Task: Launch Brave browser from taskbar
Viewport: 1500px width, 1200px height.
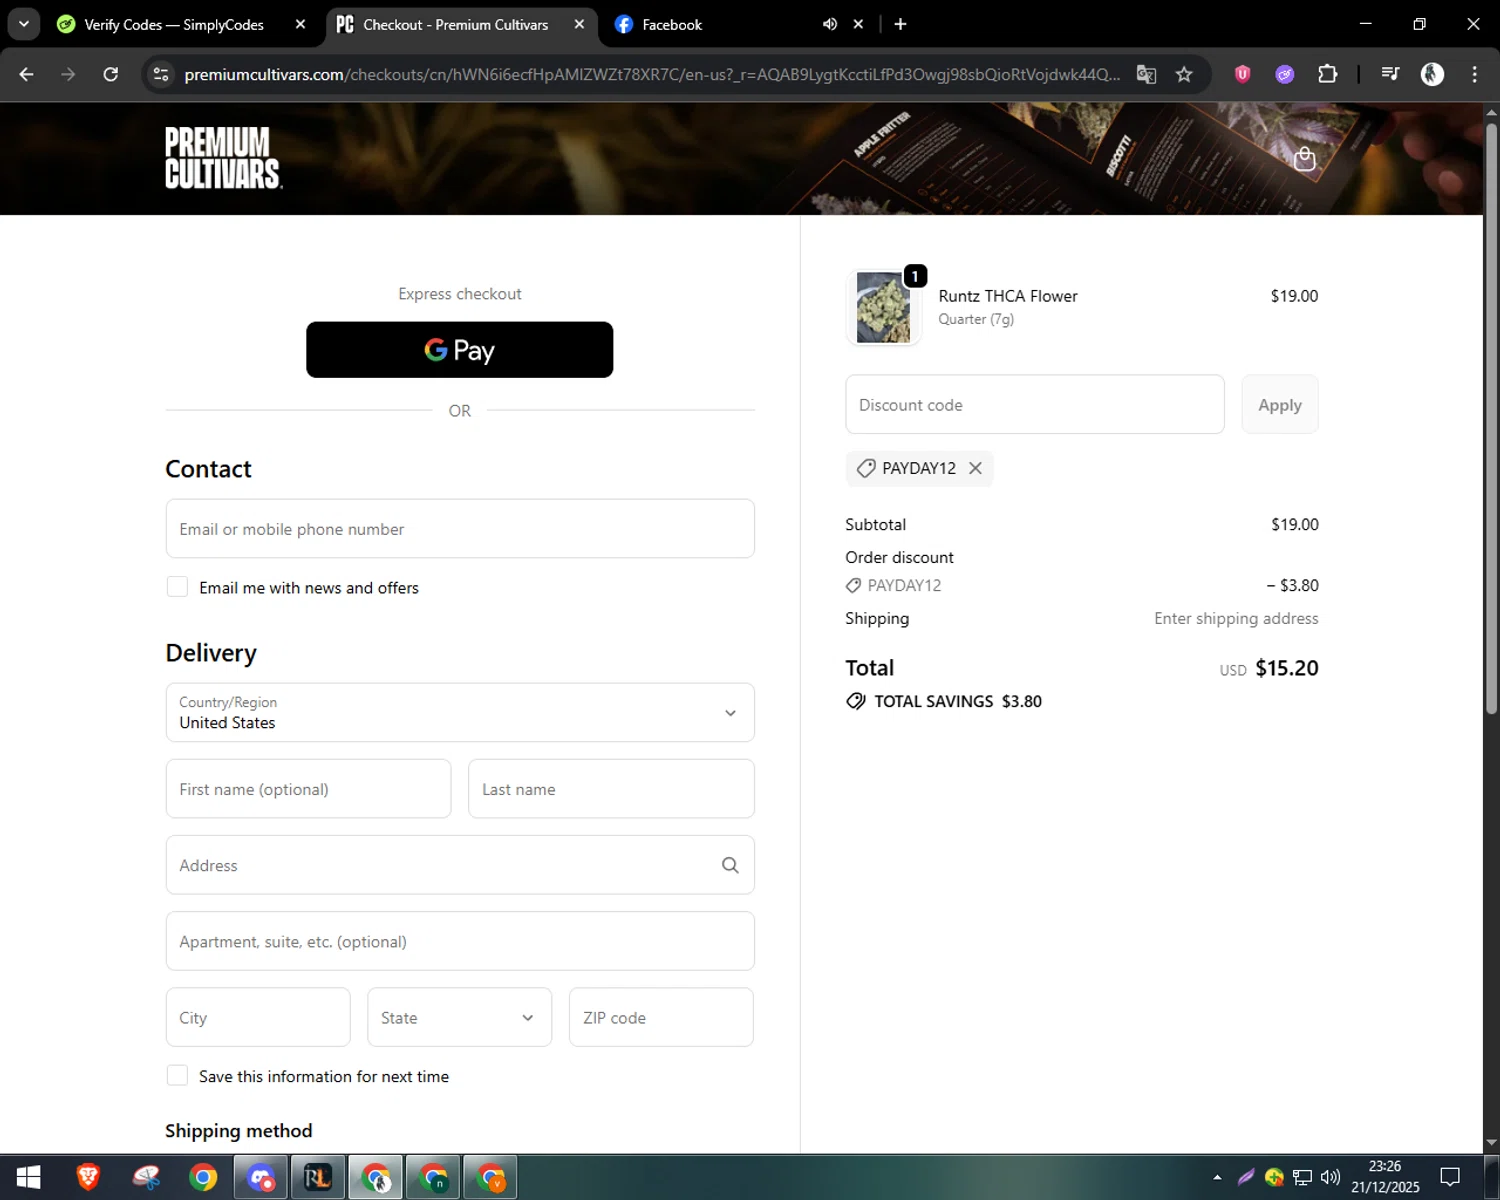Action: pyautogui.click(x=88, y=1178)
